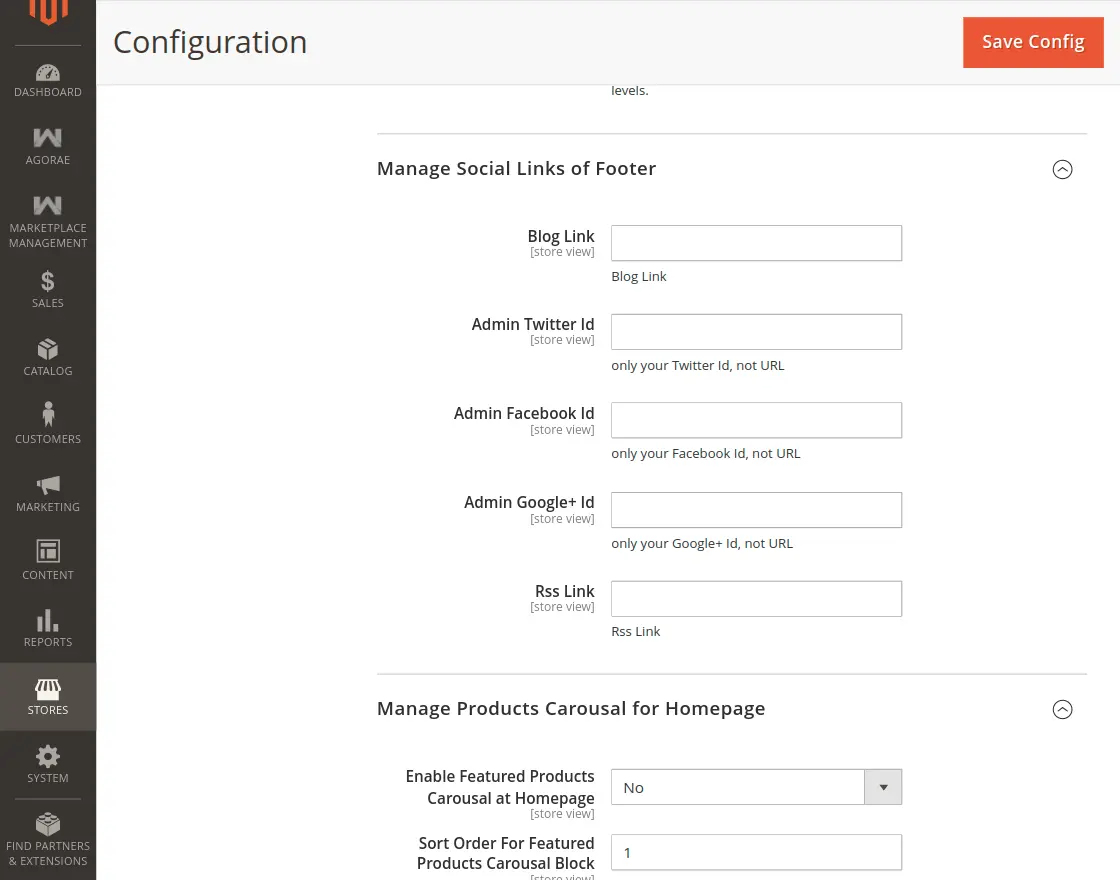Viewport: 1120px width, 880px height.
Task: Open the Catalog box icon
Action: [x=47, y=349]
